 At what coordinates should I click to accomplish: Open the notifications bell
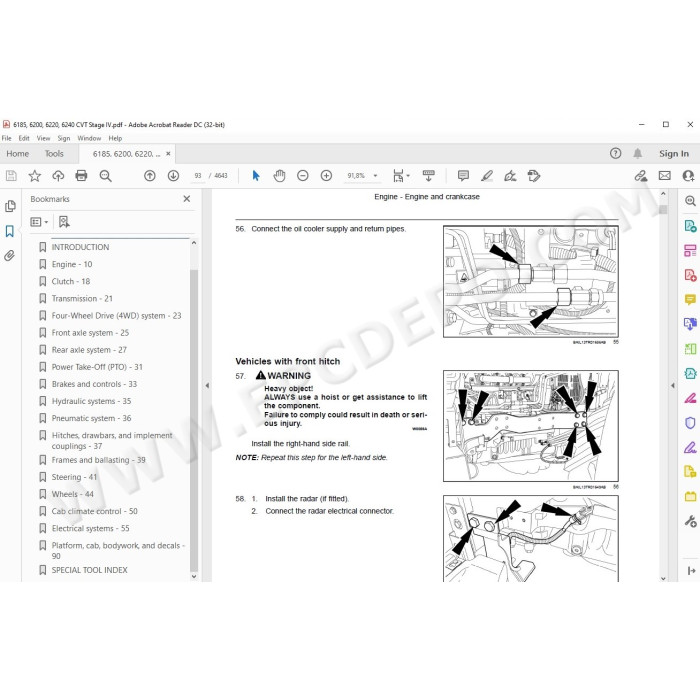point(638,154)
